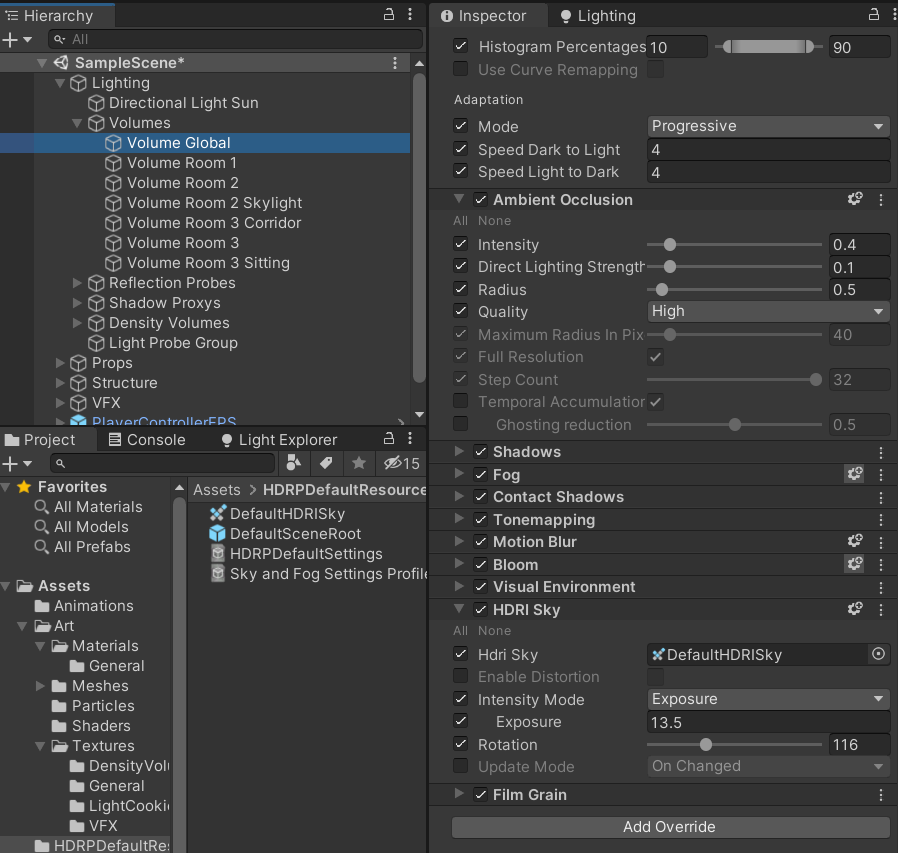Expand the Reflection Probes hierarchy item
This screenshot has width=898, height=853.
[79, 283]
